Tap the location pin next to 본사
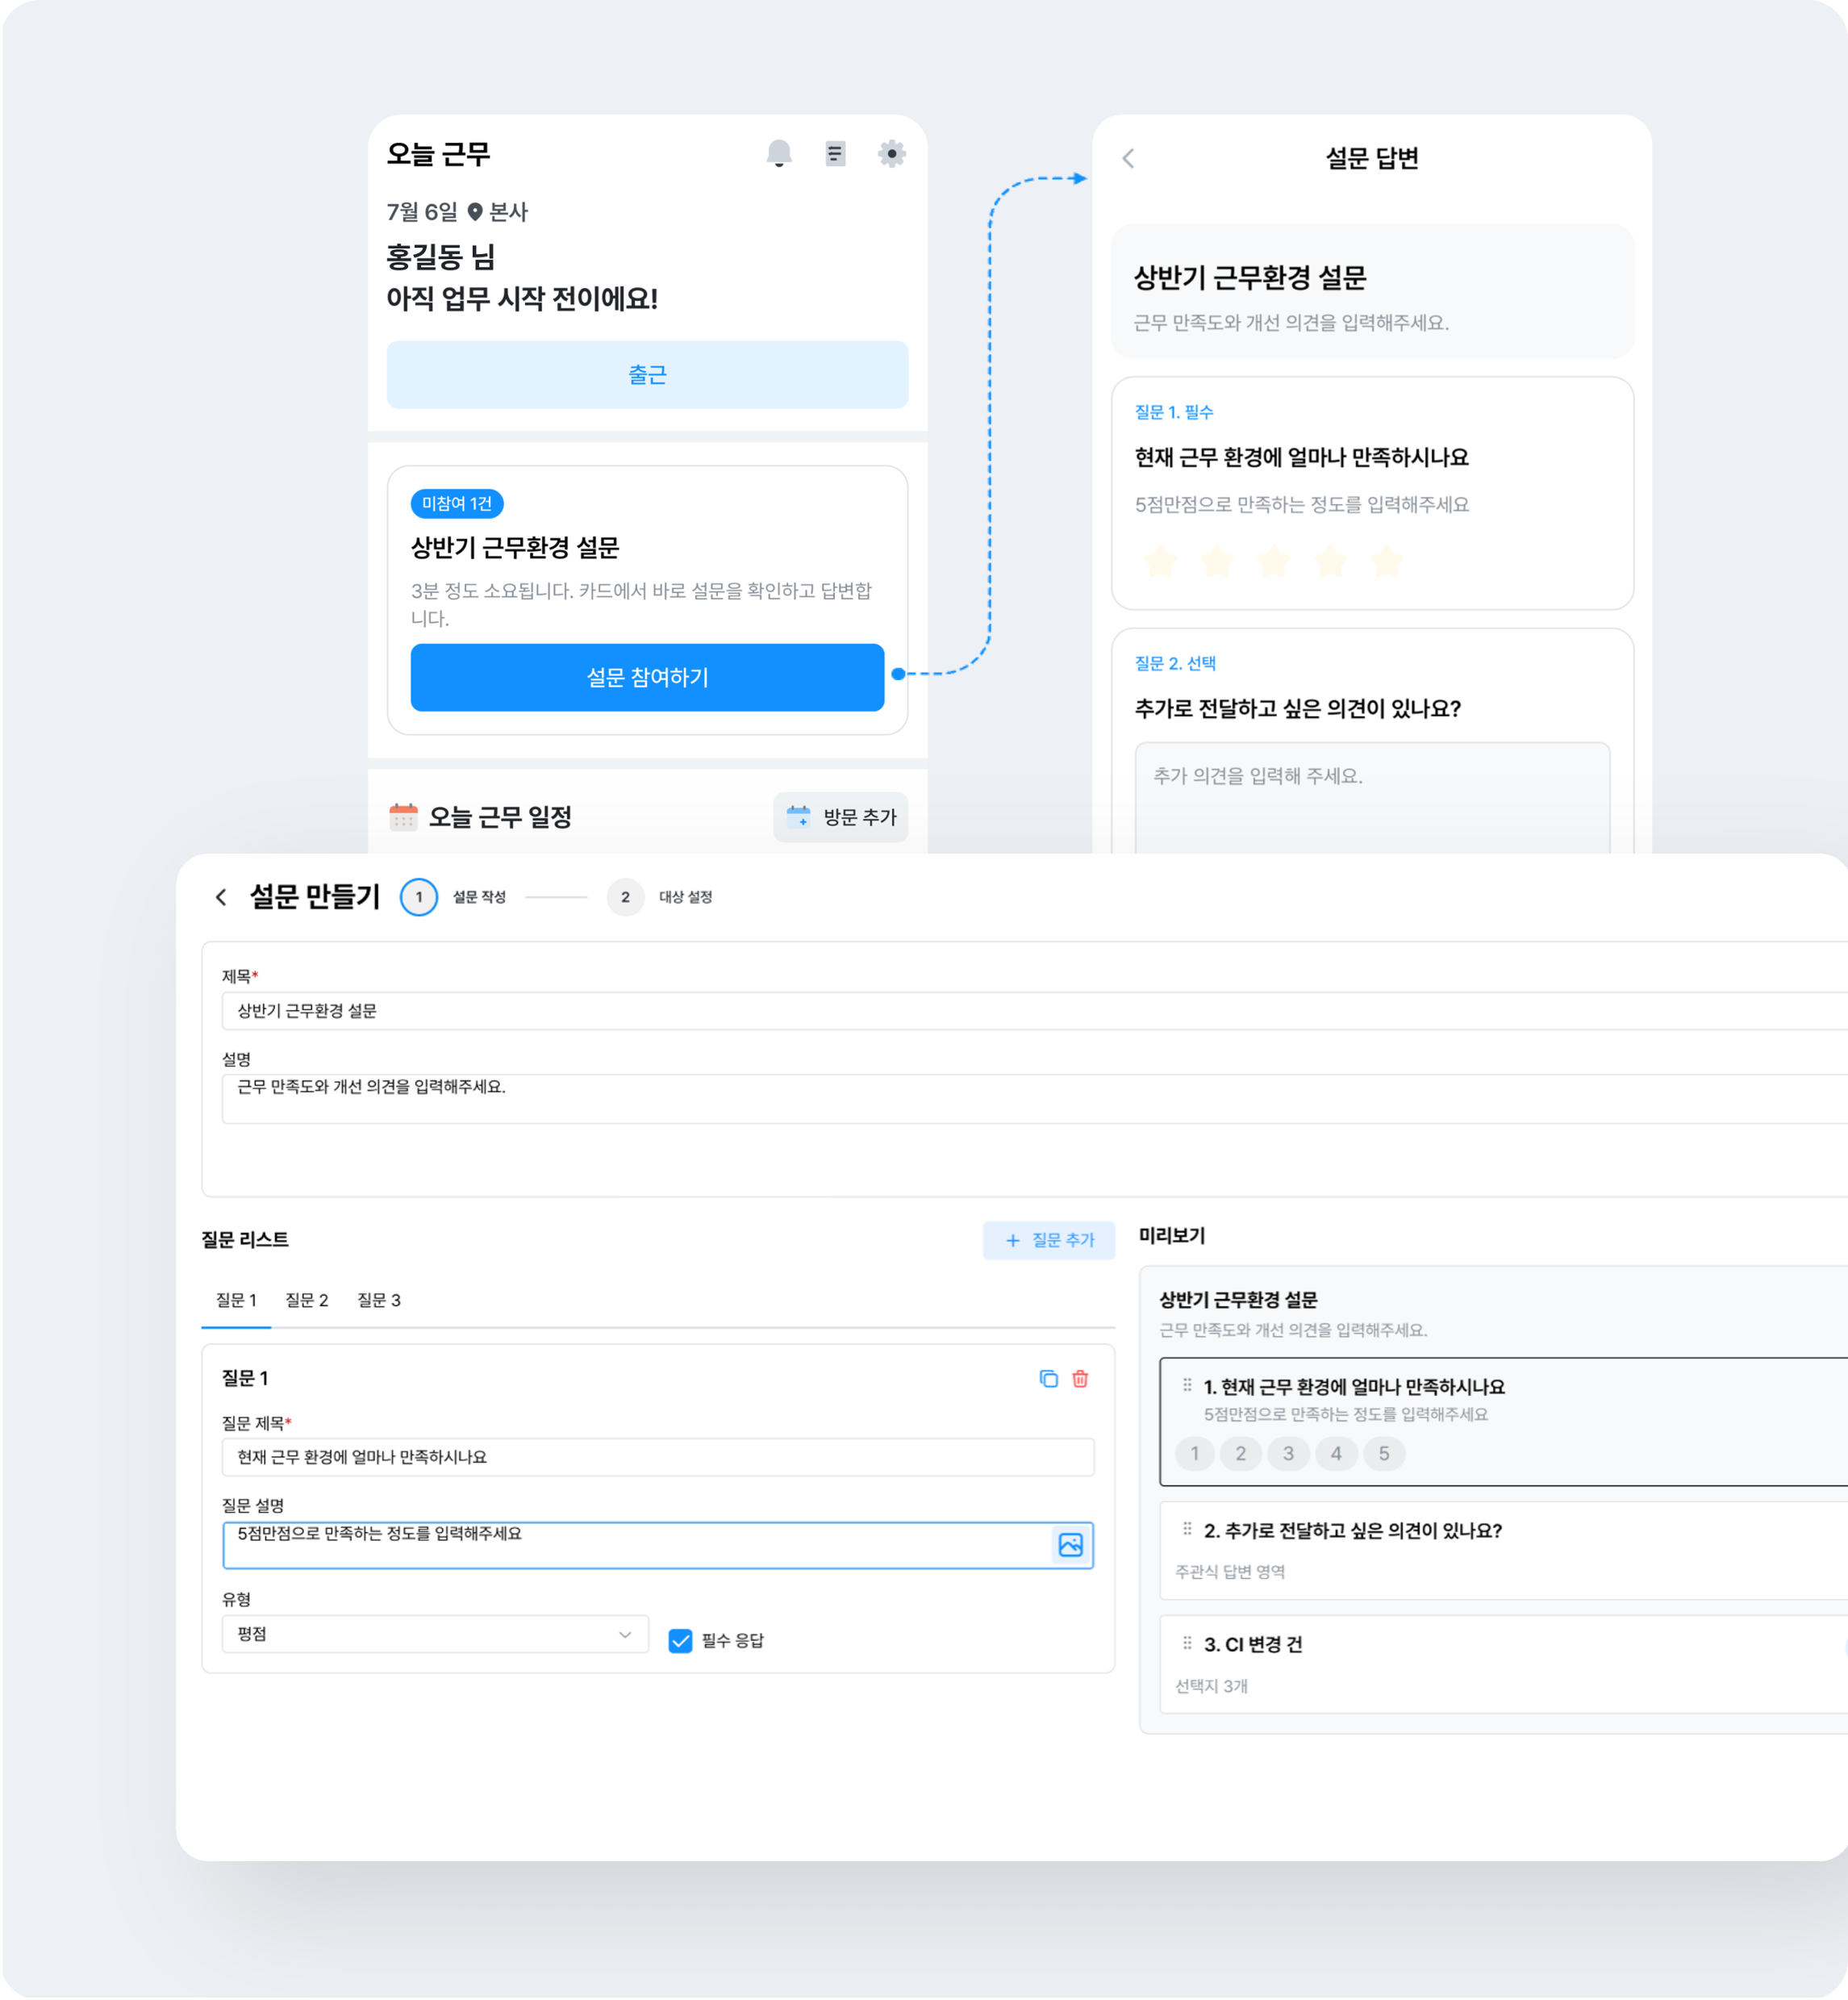 [x=475, y=212]
